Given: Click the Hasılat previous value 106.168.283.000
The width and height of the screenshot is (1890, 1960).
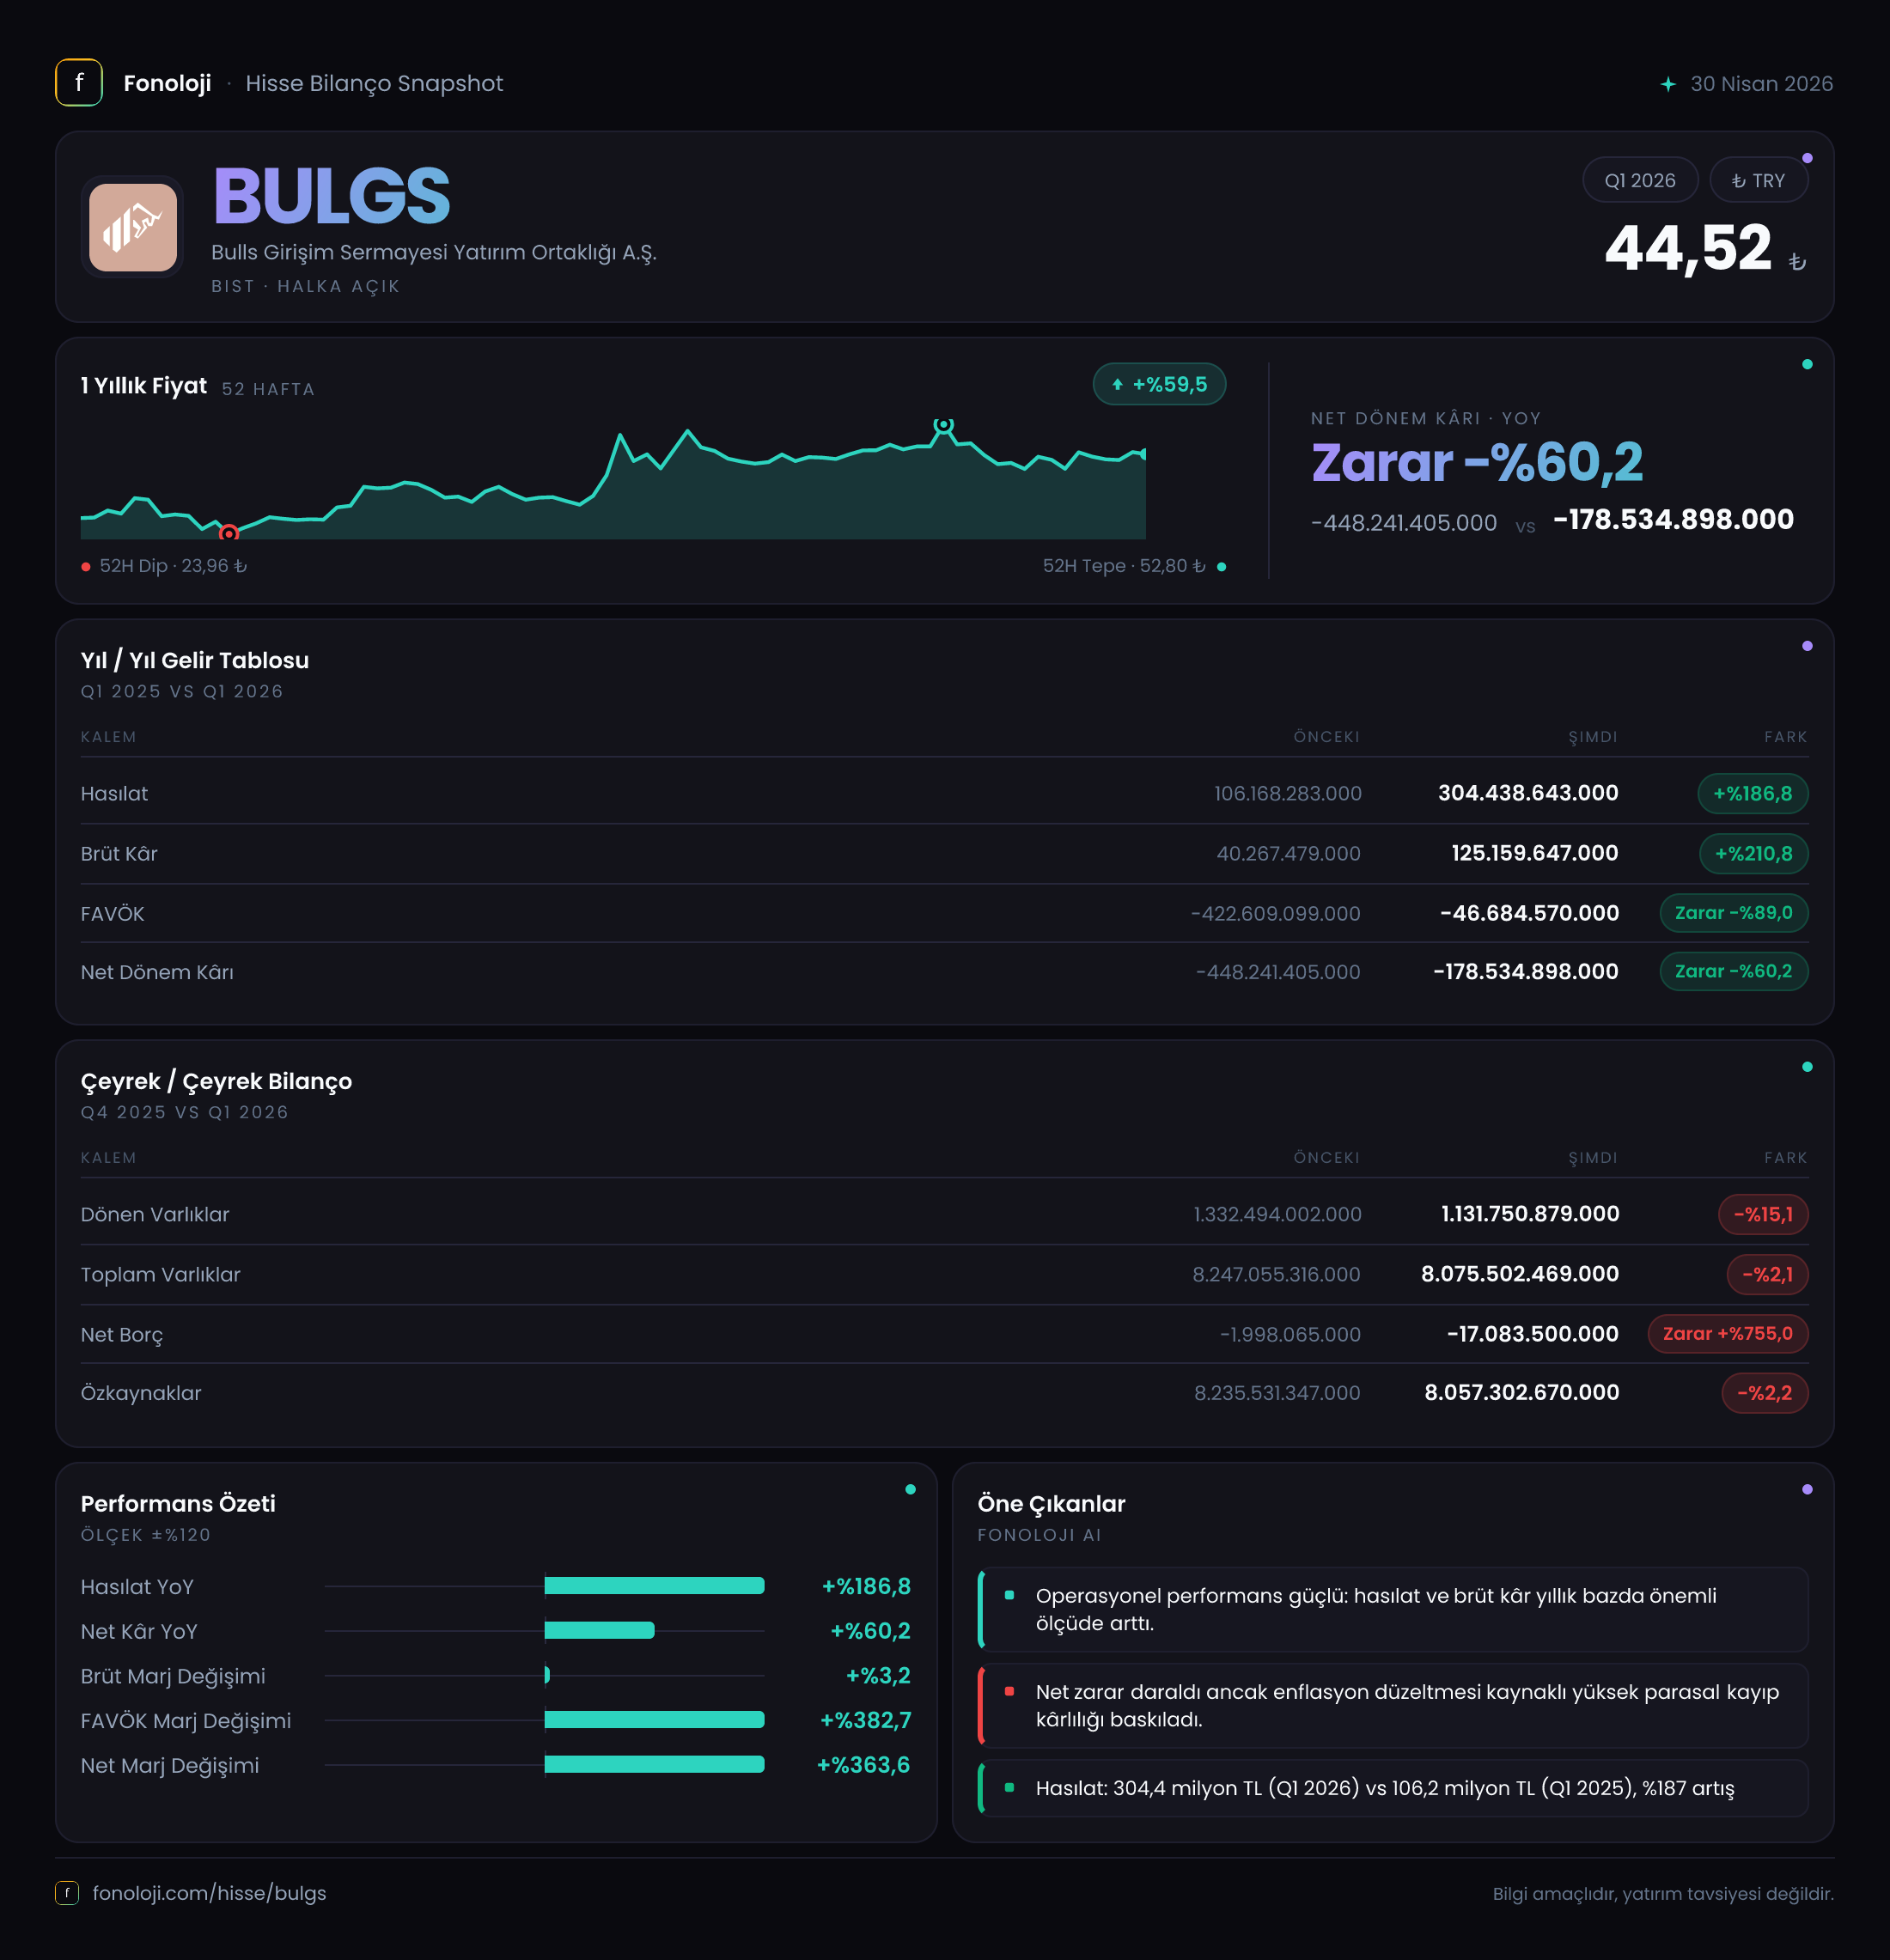Looking at the screenshot, I should tap(1287, 794).
